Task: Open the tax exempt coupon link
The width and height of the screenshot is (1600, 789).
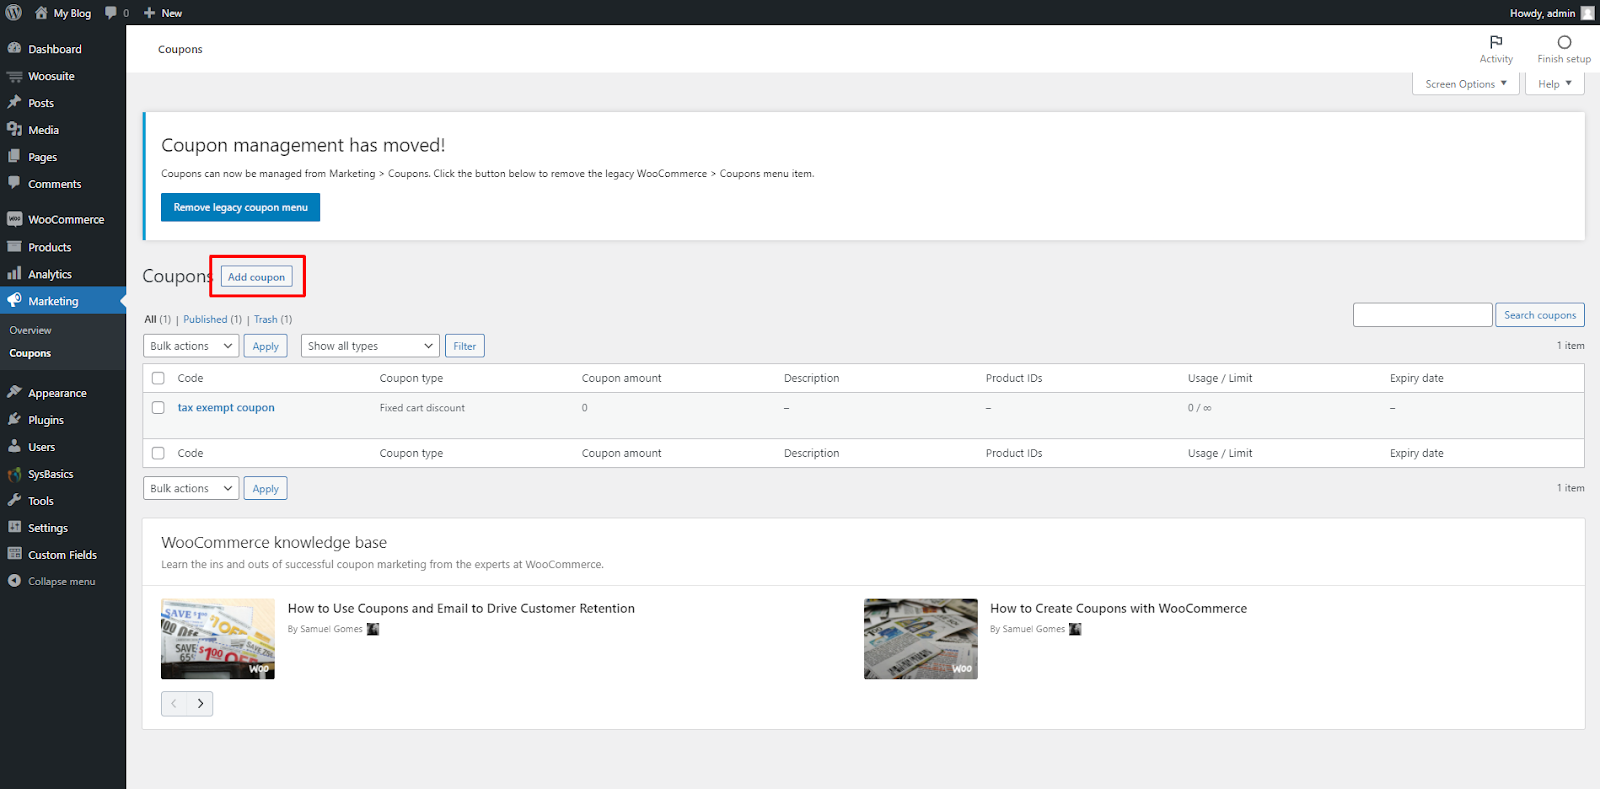Action: coord(226,408)
